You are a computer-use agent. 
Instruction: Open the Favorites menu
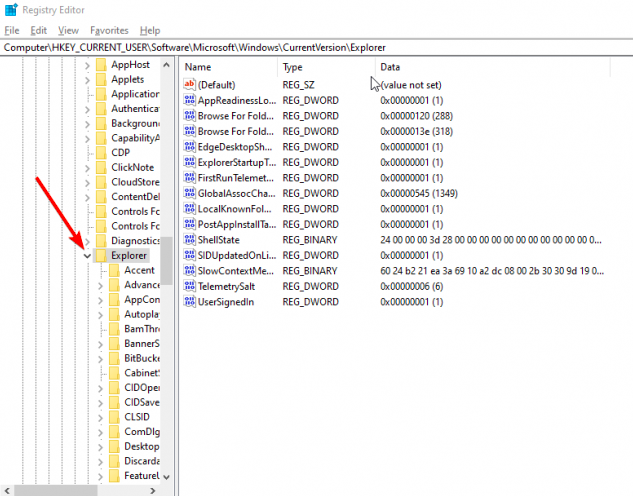pyautogui.click(x=109, y=31)
